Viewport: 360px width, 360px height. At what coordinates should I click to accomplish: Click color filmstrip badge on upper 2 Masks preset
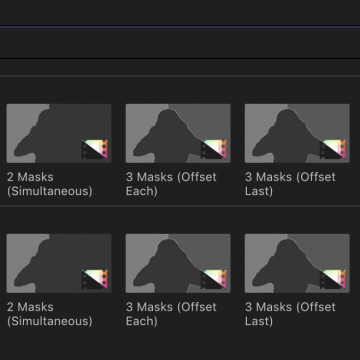[95, 149]
